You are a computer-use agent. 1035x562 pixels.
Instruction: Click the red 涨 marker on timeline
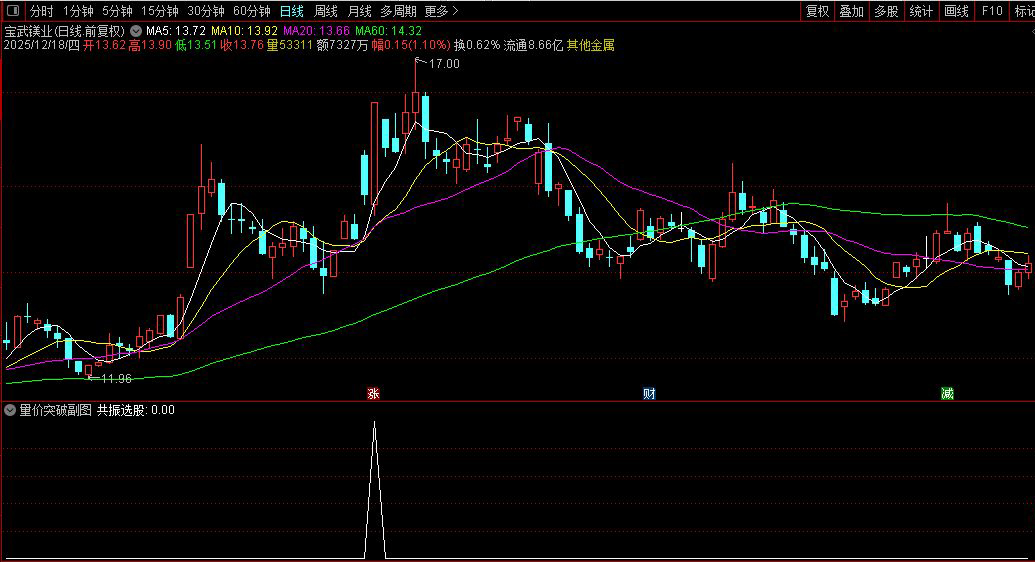pyautogui.click(x=374, y=394)
